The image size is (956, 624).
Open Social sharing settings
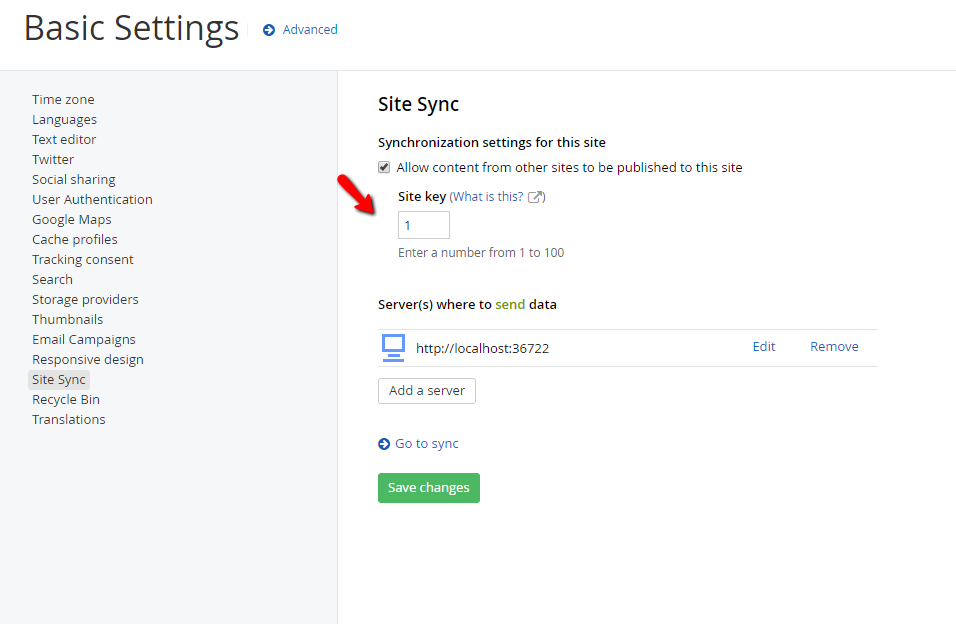(74, 180)
